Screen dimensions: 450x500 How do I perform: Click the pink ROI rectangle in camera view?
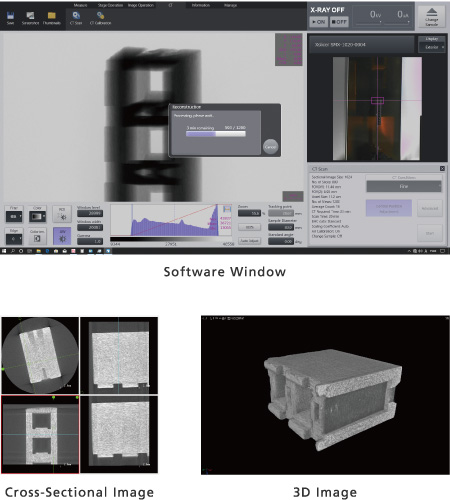click(x=377, y=100)
